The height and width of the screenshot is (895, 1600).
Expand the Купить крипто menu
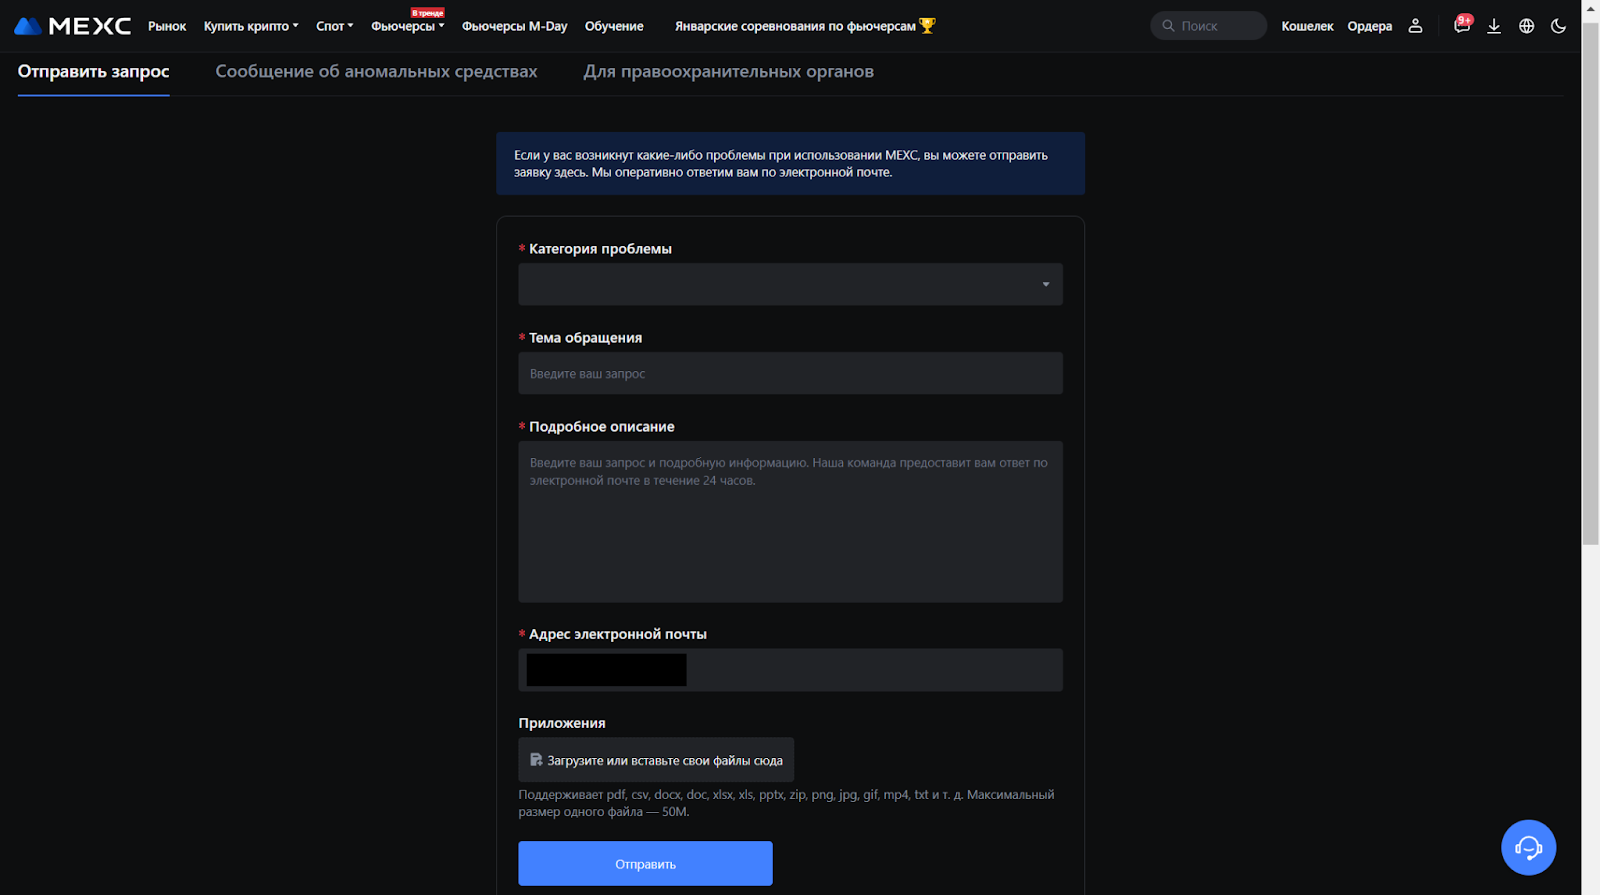click(x=251, y=26)
